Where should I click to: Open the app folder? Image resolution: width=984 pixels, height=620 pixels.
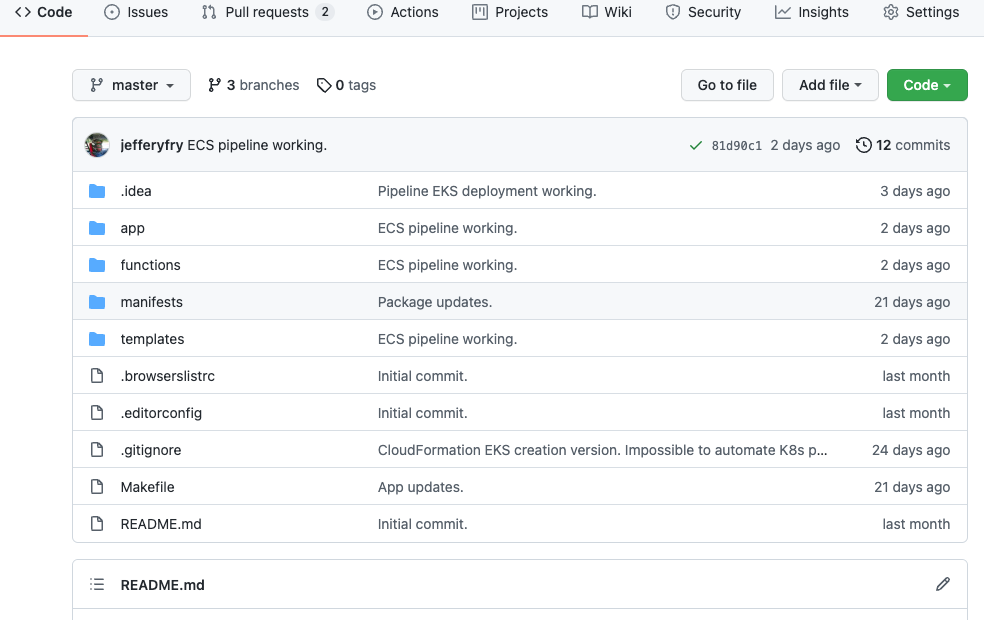132,228
